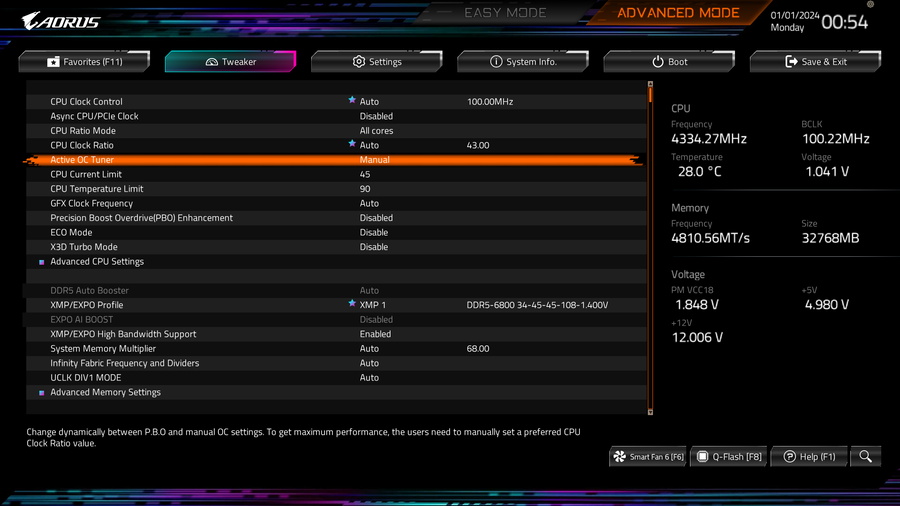Change the ECO Mode Disable value
Image resolution: width=900 pixels, height=506 pixels.
(374, 232)
